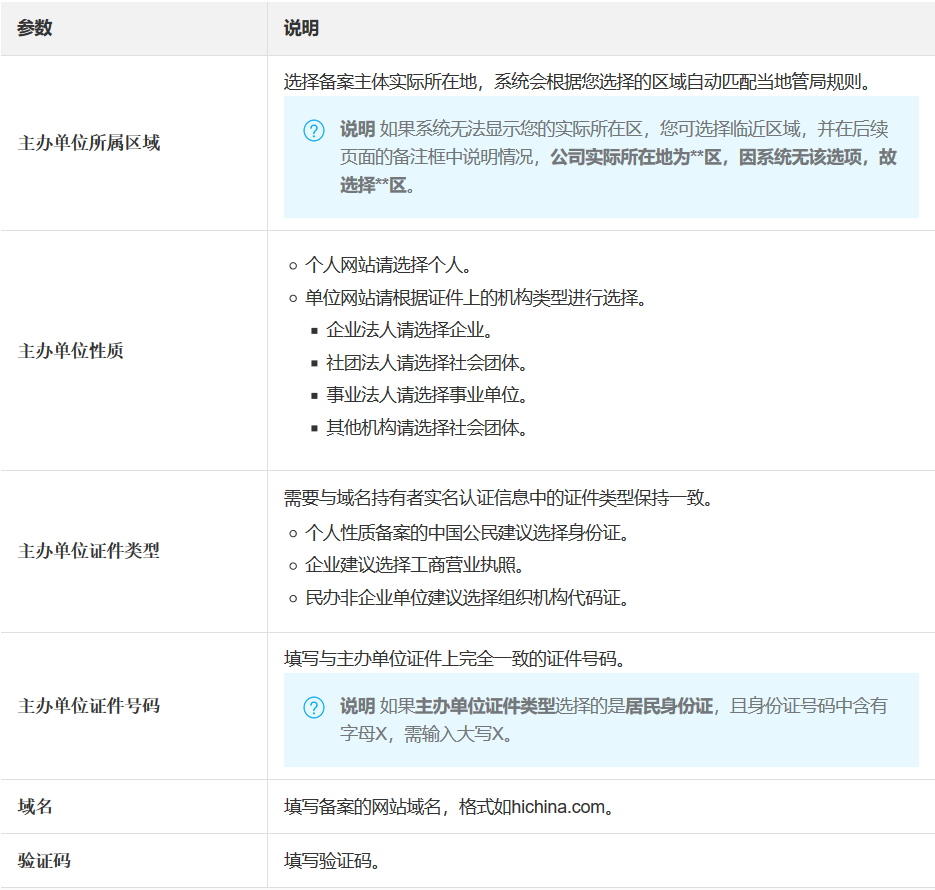Screen dimensions: 935x890
Task: Select the 主办单位性质 row label
Action: point(71,351)
